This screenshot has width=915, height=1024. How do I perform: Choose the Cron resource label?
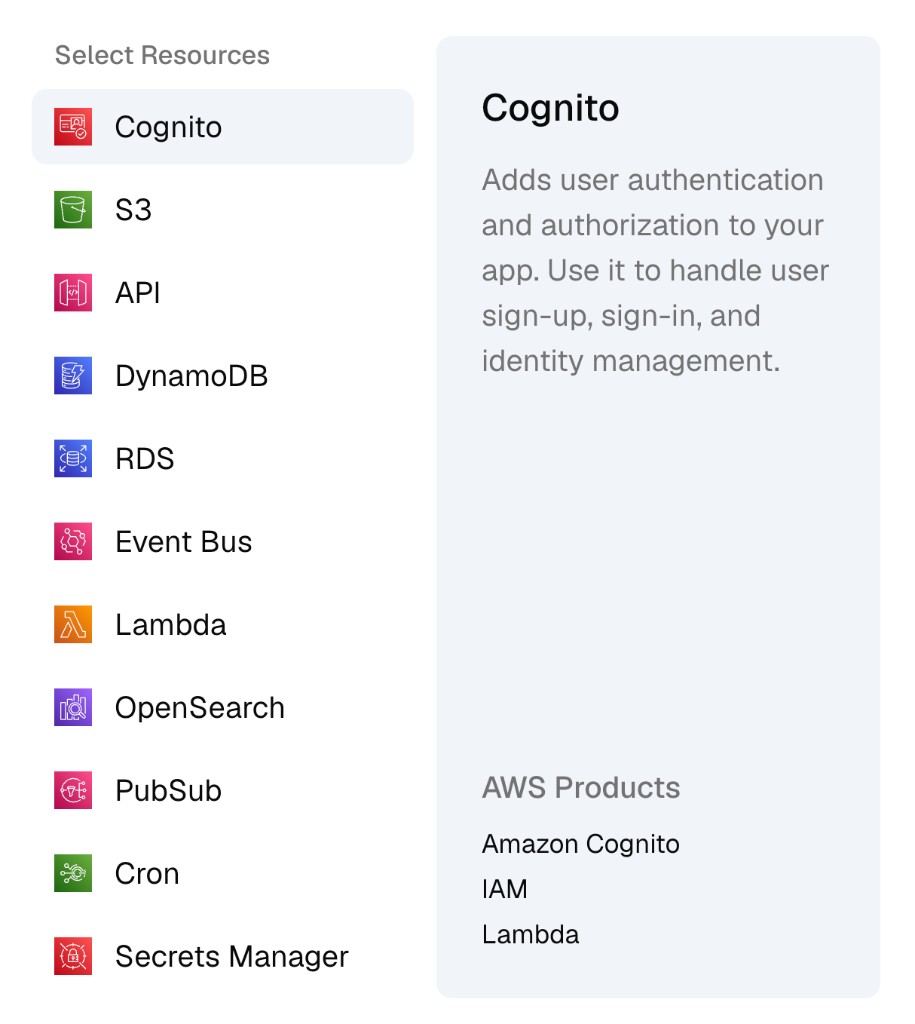tap(147, 874)
